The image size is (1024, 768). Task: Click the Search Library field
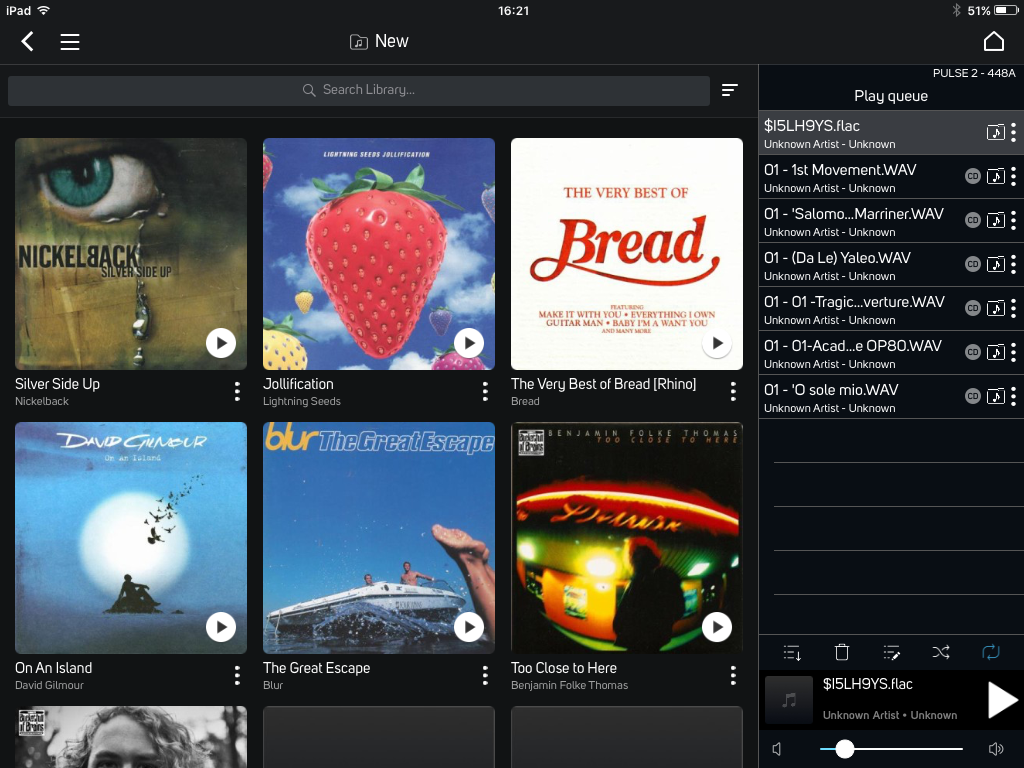coord(359,90)
